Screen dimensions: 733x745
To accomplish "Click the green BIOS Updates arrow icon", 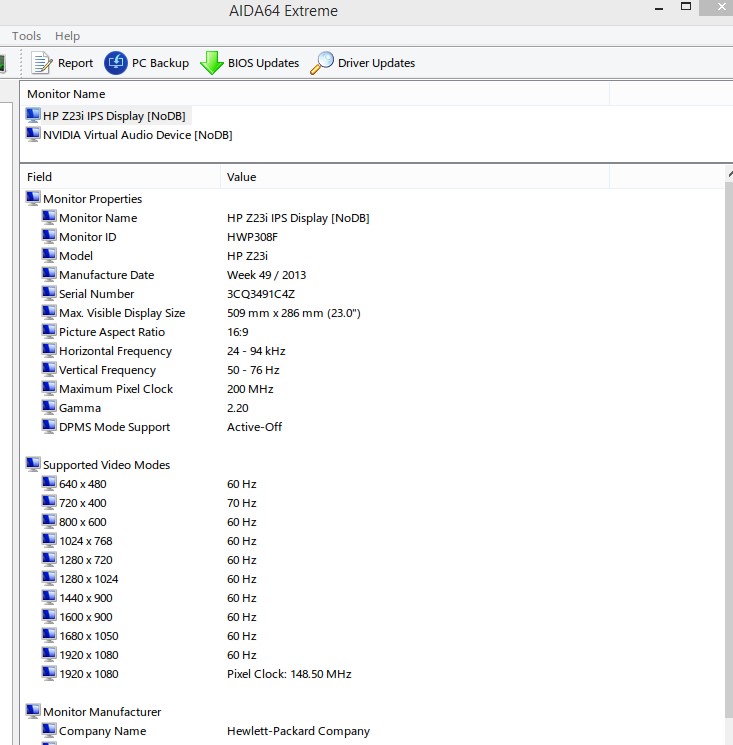I will [x=211, y=63].
